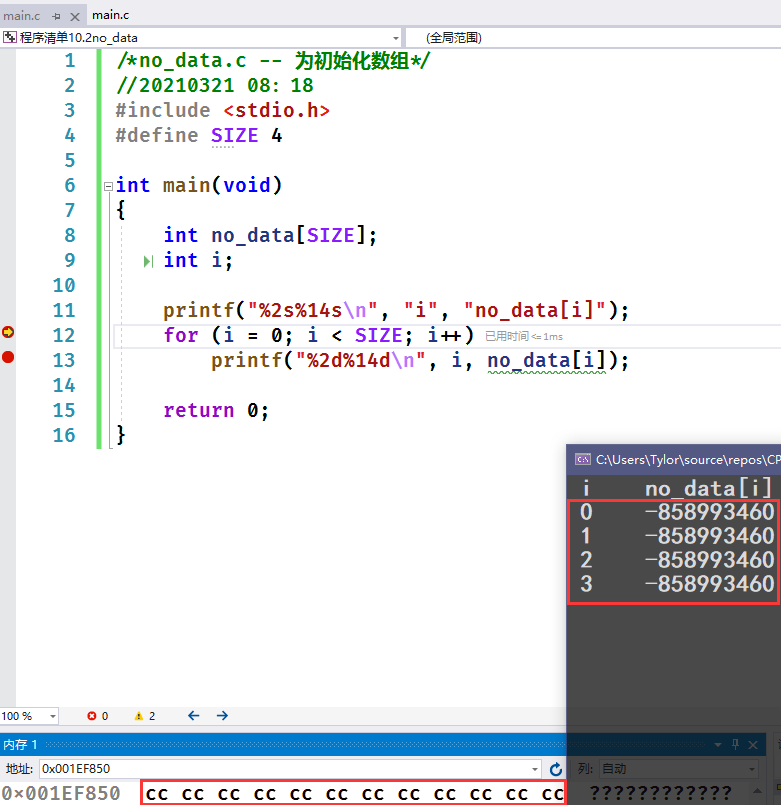The width and height of the screenshot is (781, 805).
Task: Select the second main.c tab
Action: [x=110, y=15]
